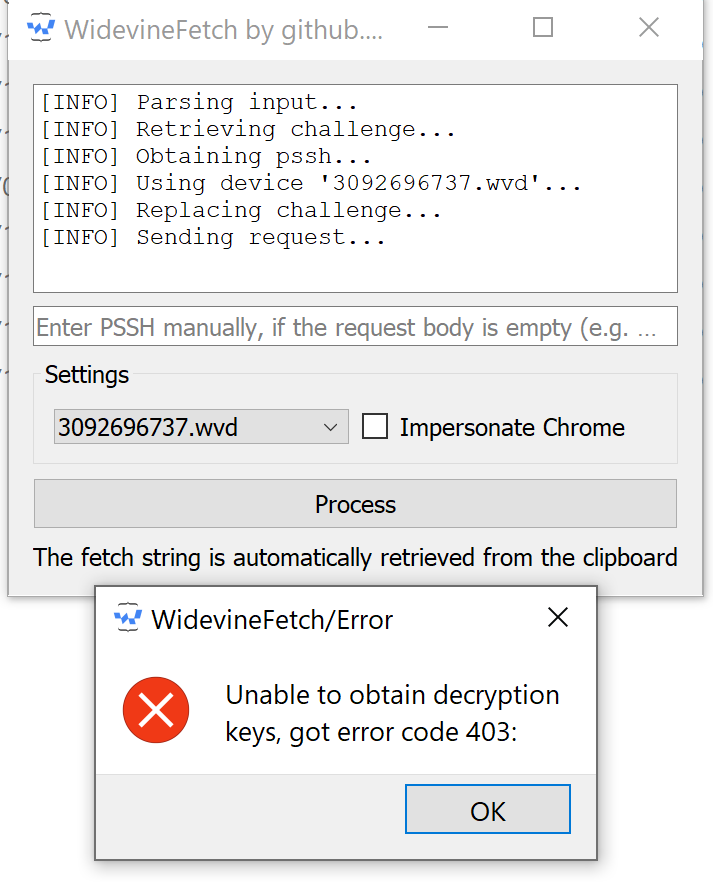Viewport: 713px width, 882px height.
Task: Click the "Obtaining pssh..." log line
Action: click(x=205, y=156)
